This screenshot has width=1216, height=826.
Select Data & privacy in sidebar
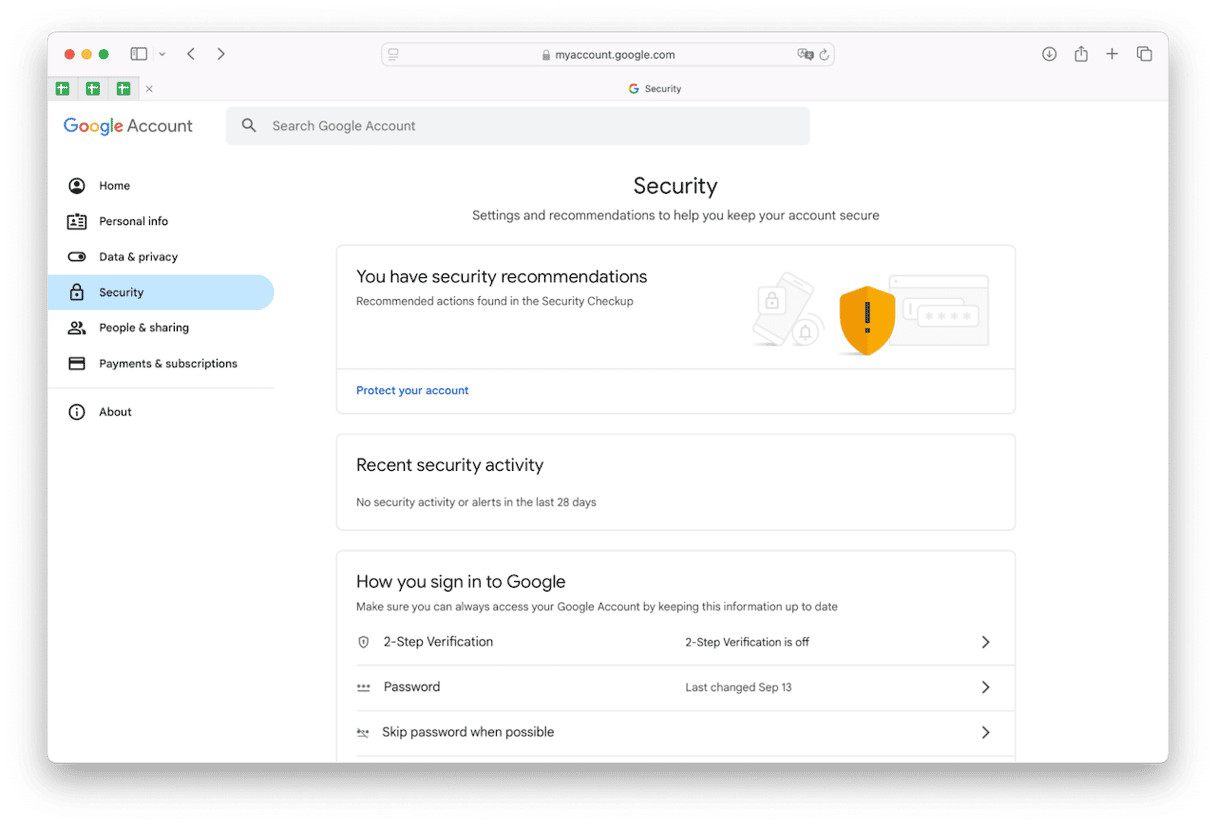click(138, 257)
